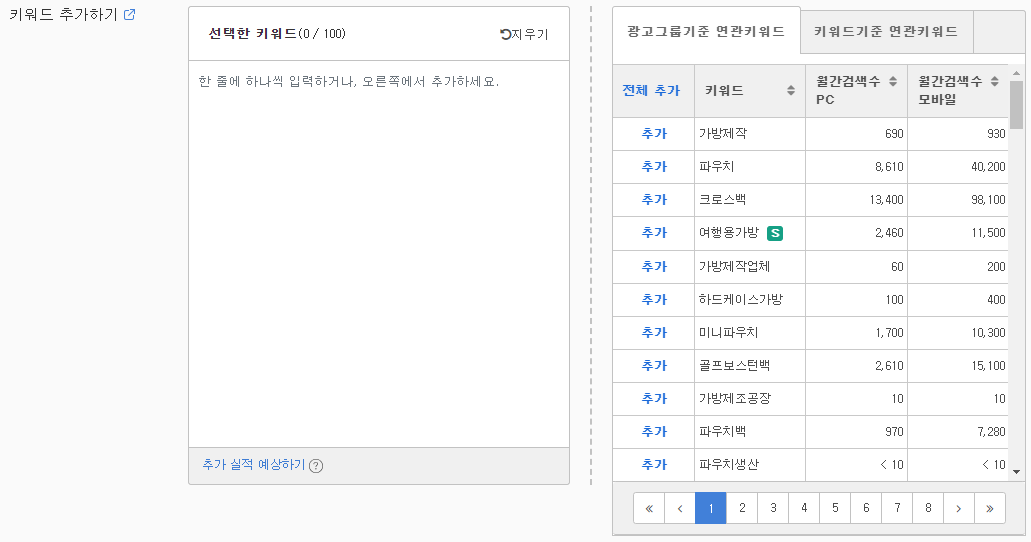Open page 5 of the keyword list
The height and width of the screenshot is (542, 1031).
[835, 508]
